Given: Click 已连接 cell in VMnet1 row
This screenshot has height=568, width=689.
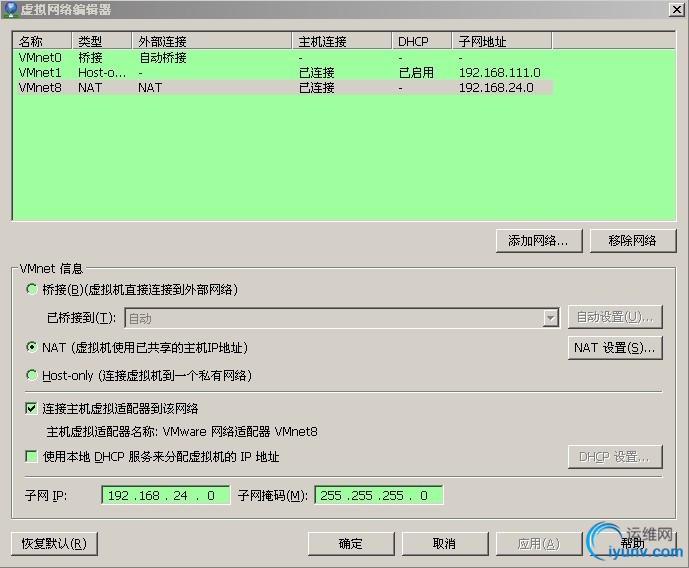Looking at the screenshot, I should (x=317, y=72).
